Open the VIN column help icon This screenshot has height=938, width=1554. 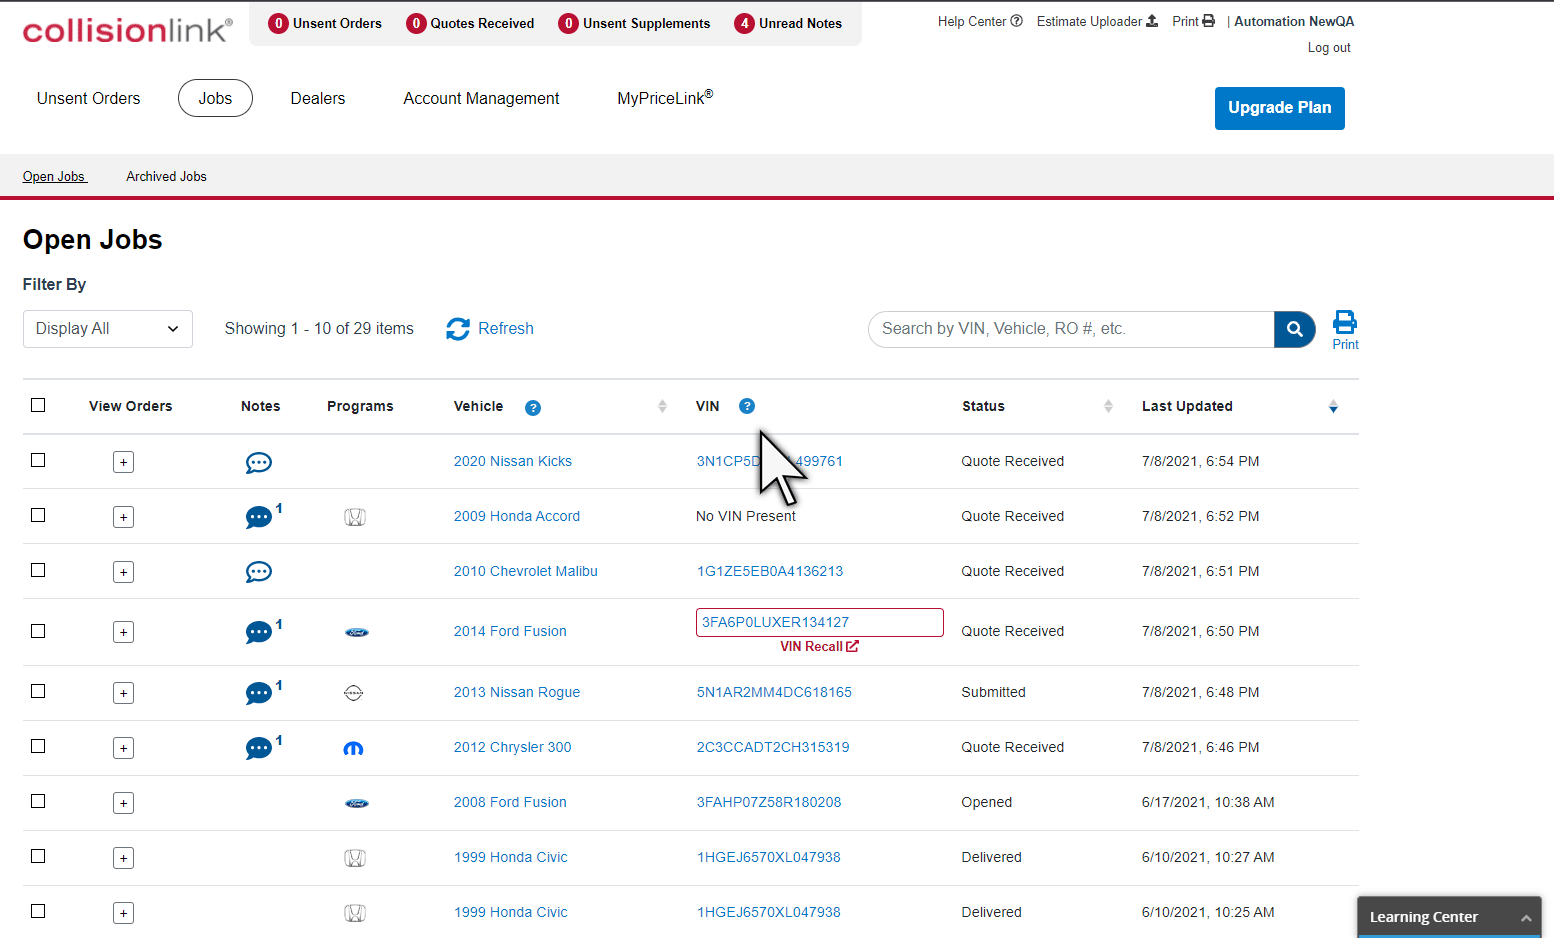tap(747, 406)
